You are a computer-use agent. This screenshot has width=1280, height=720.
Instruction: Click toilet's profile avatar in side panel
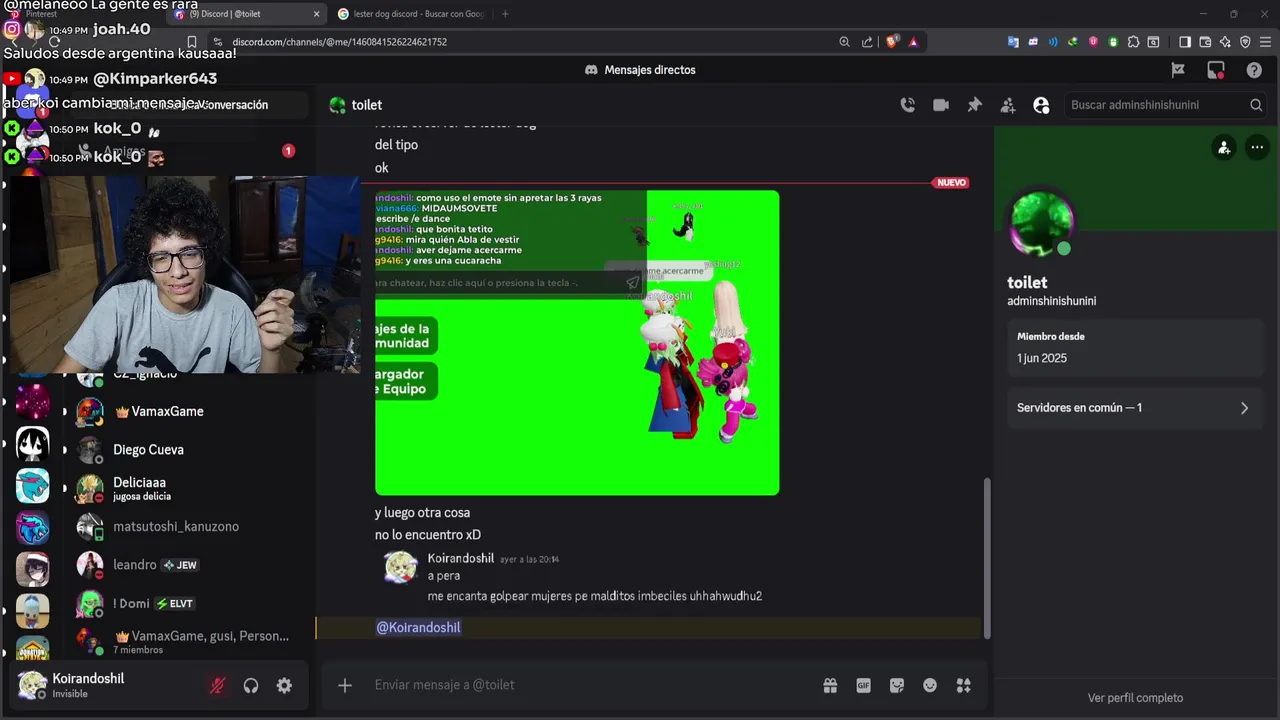tap(1042, 221)
